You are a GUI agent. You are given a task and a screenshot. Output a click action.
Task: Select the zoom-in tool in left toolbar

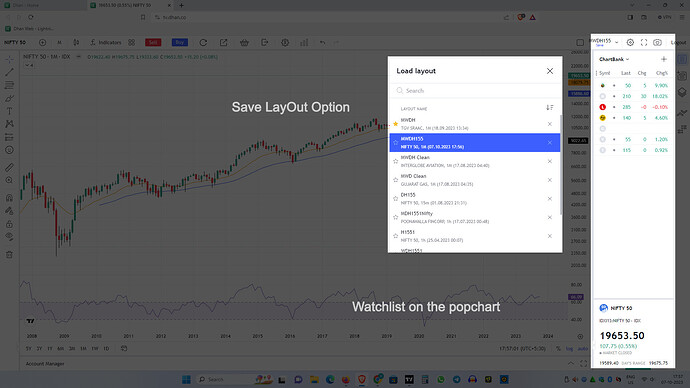pos(9,180)
